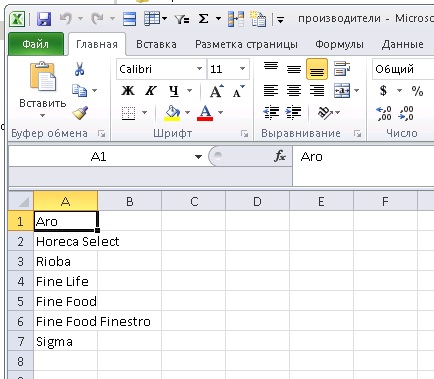Open the Name Box dropdown arrow
Screen dimensions: 434x379
[x=198, y=156]
